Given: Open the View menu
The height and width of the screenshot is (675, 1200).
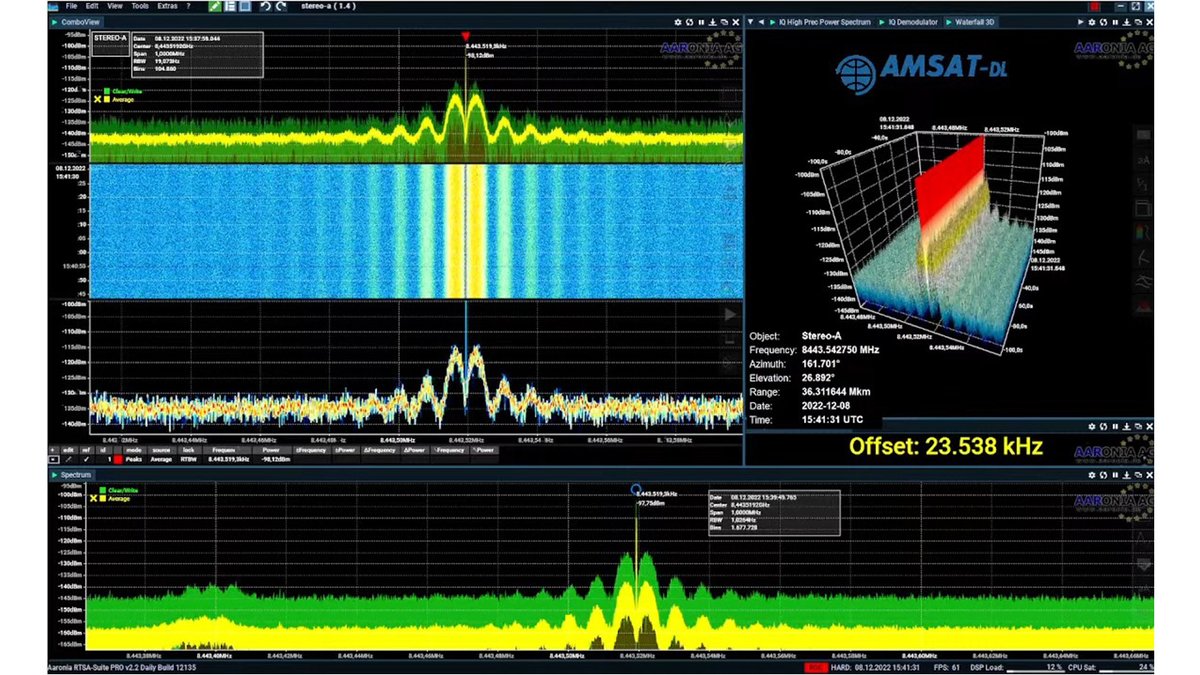Looking at the screenshot, I should (114, 6).
